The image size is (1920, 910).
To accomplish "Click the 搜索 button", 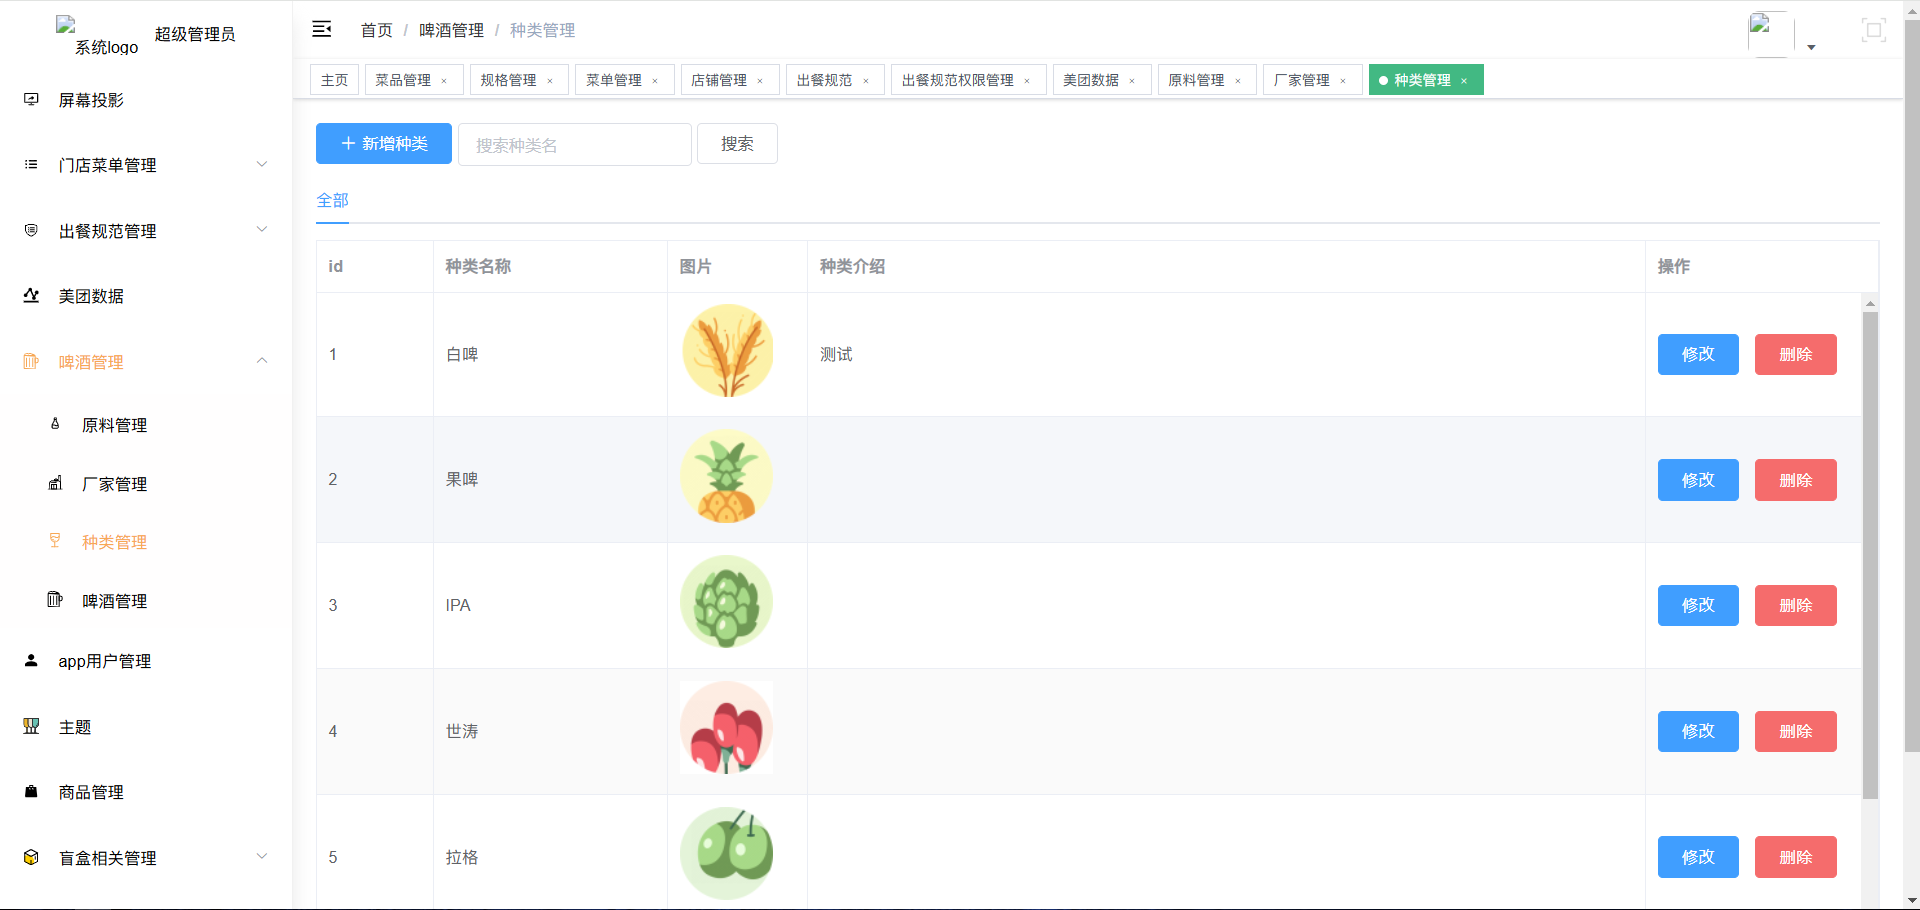I will click(737, 144).
